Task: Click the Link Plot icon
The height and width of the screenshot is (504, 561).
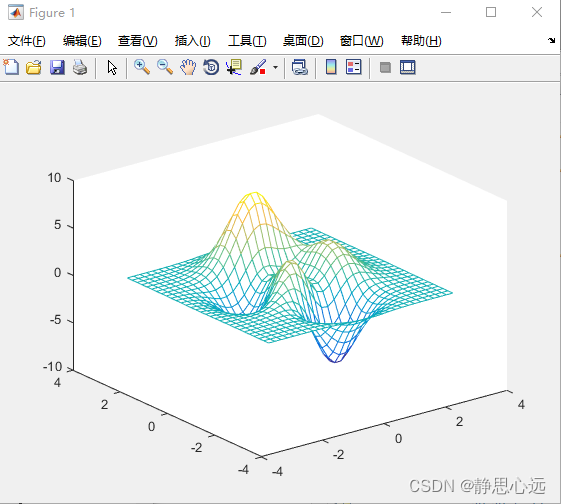Action: coord(300,67)
